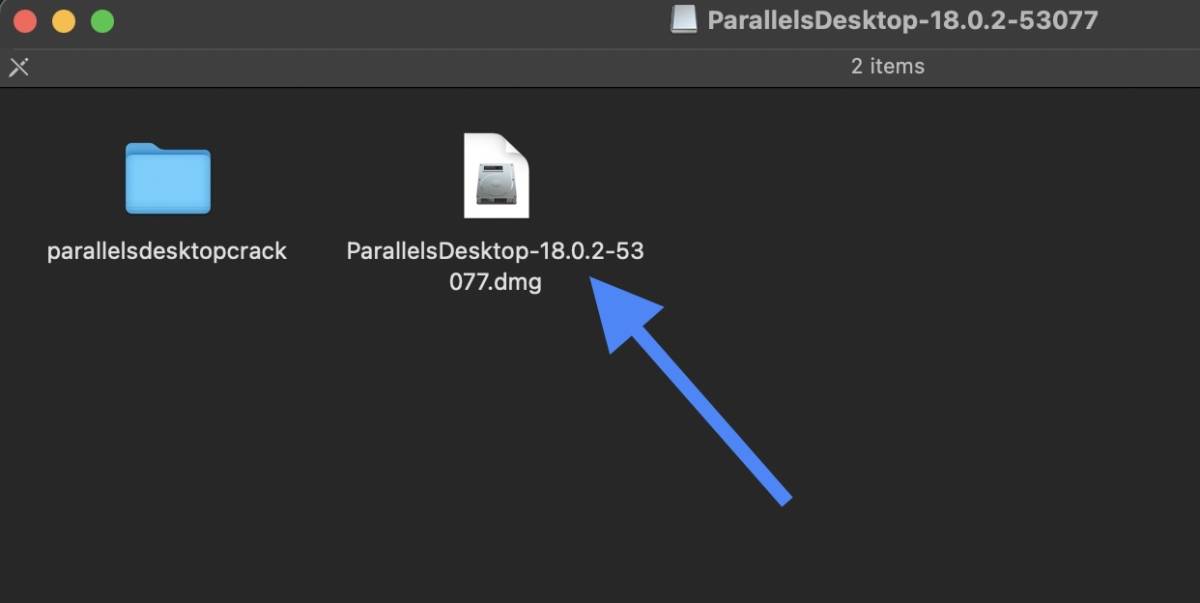Click the "2 items" status bar text

(x=888, y=66)
